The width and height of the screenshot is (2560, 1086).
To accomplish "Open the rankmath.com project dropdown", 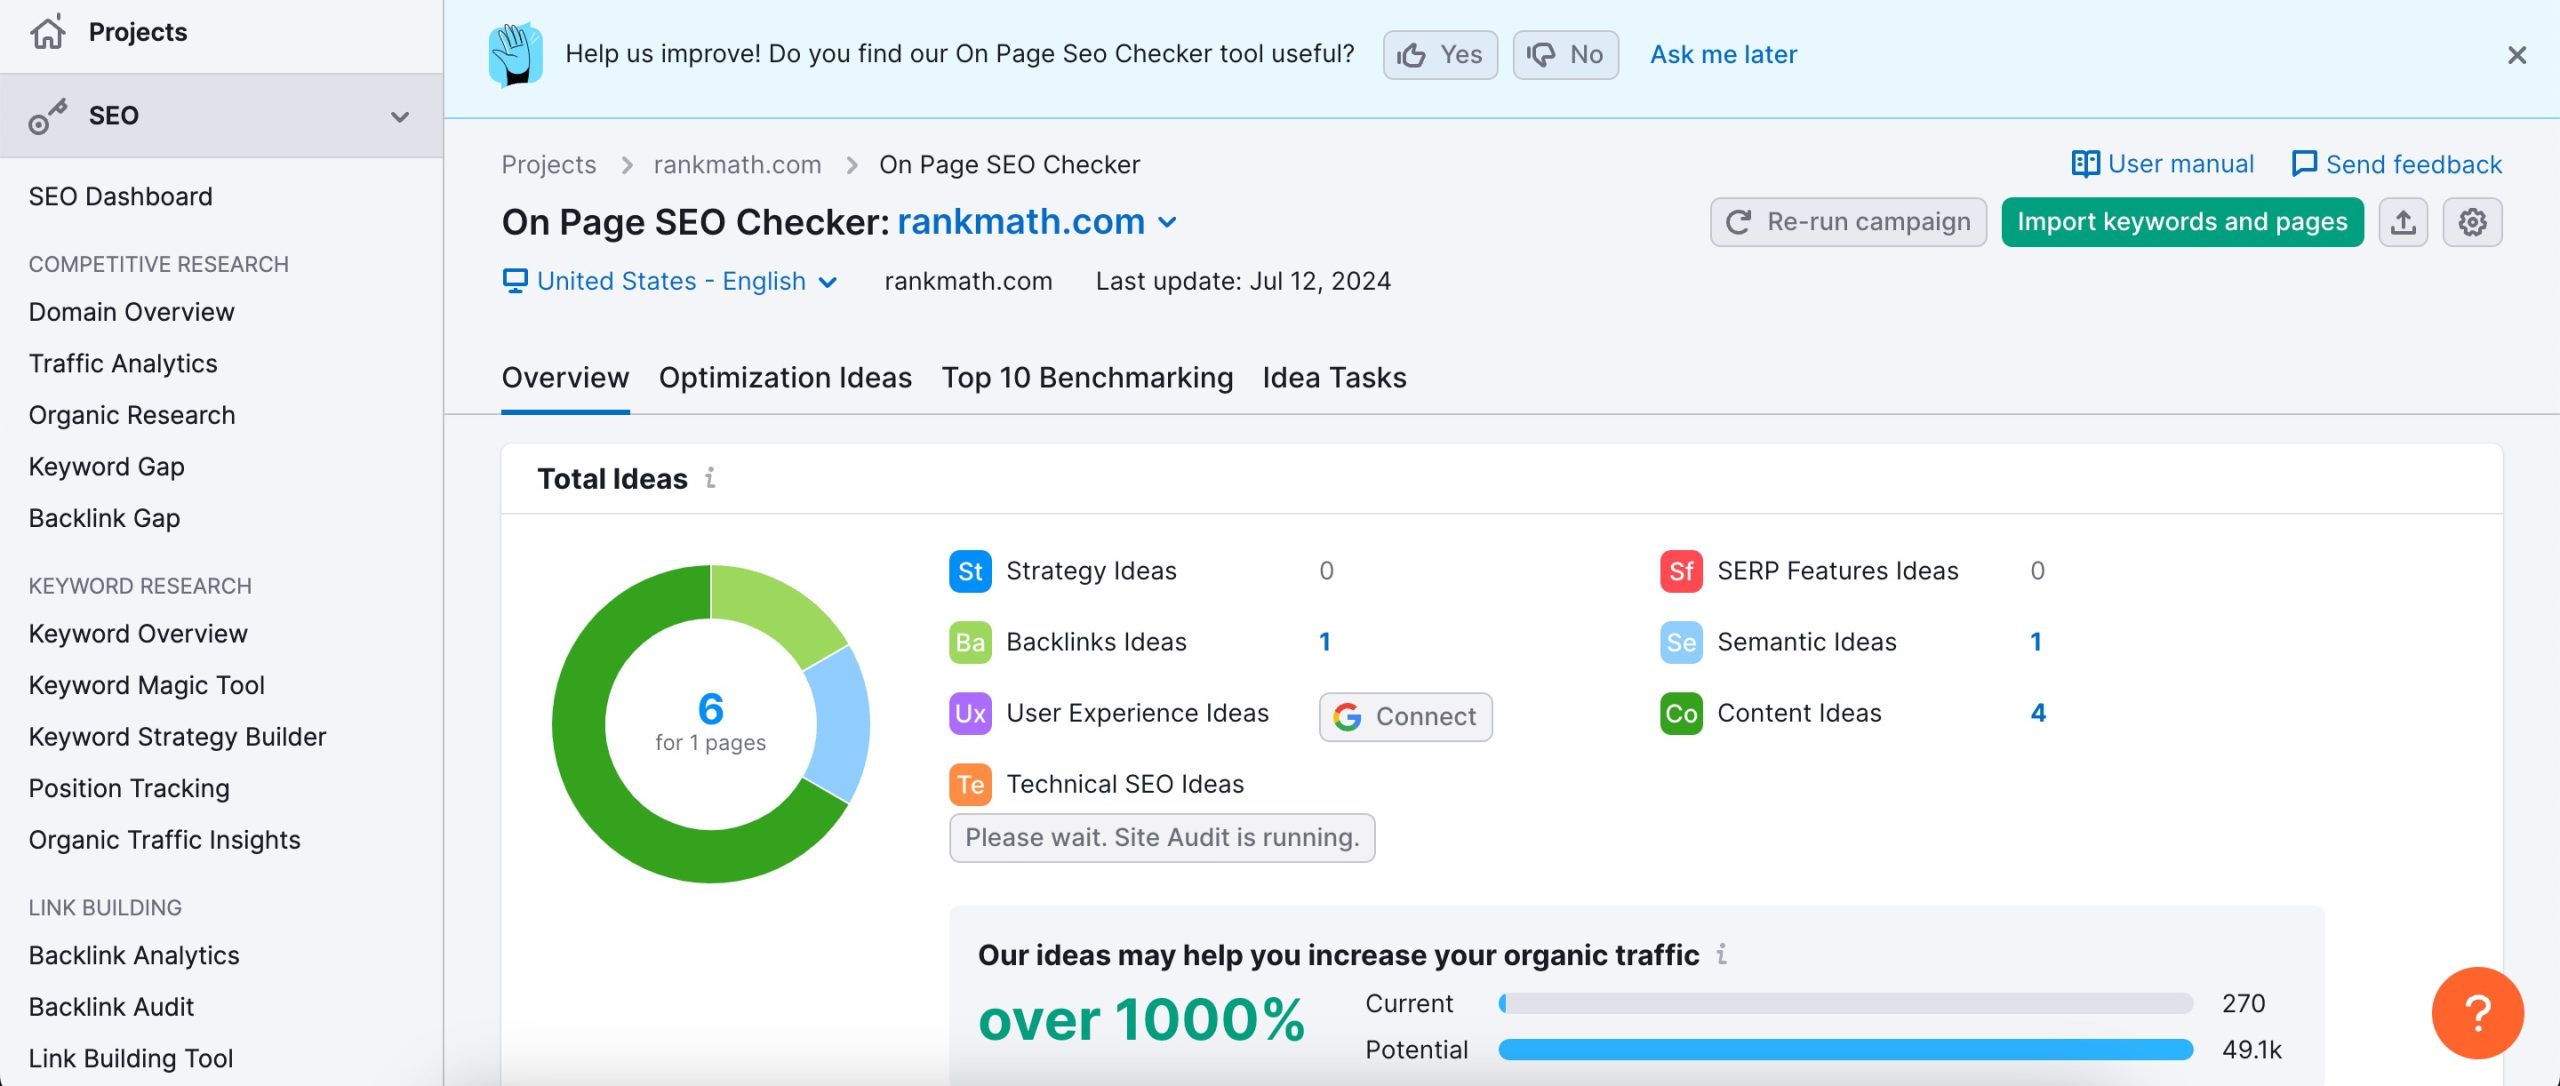I will (x=1036, y=222).
